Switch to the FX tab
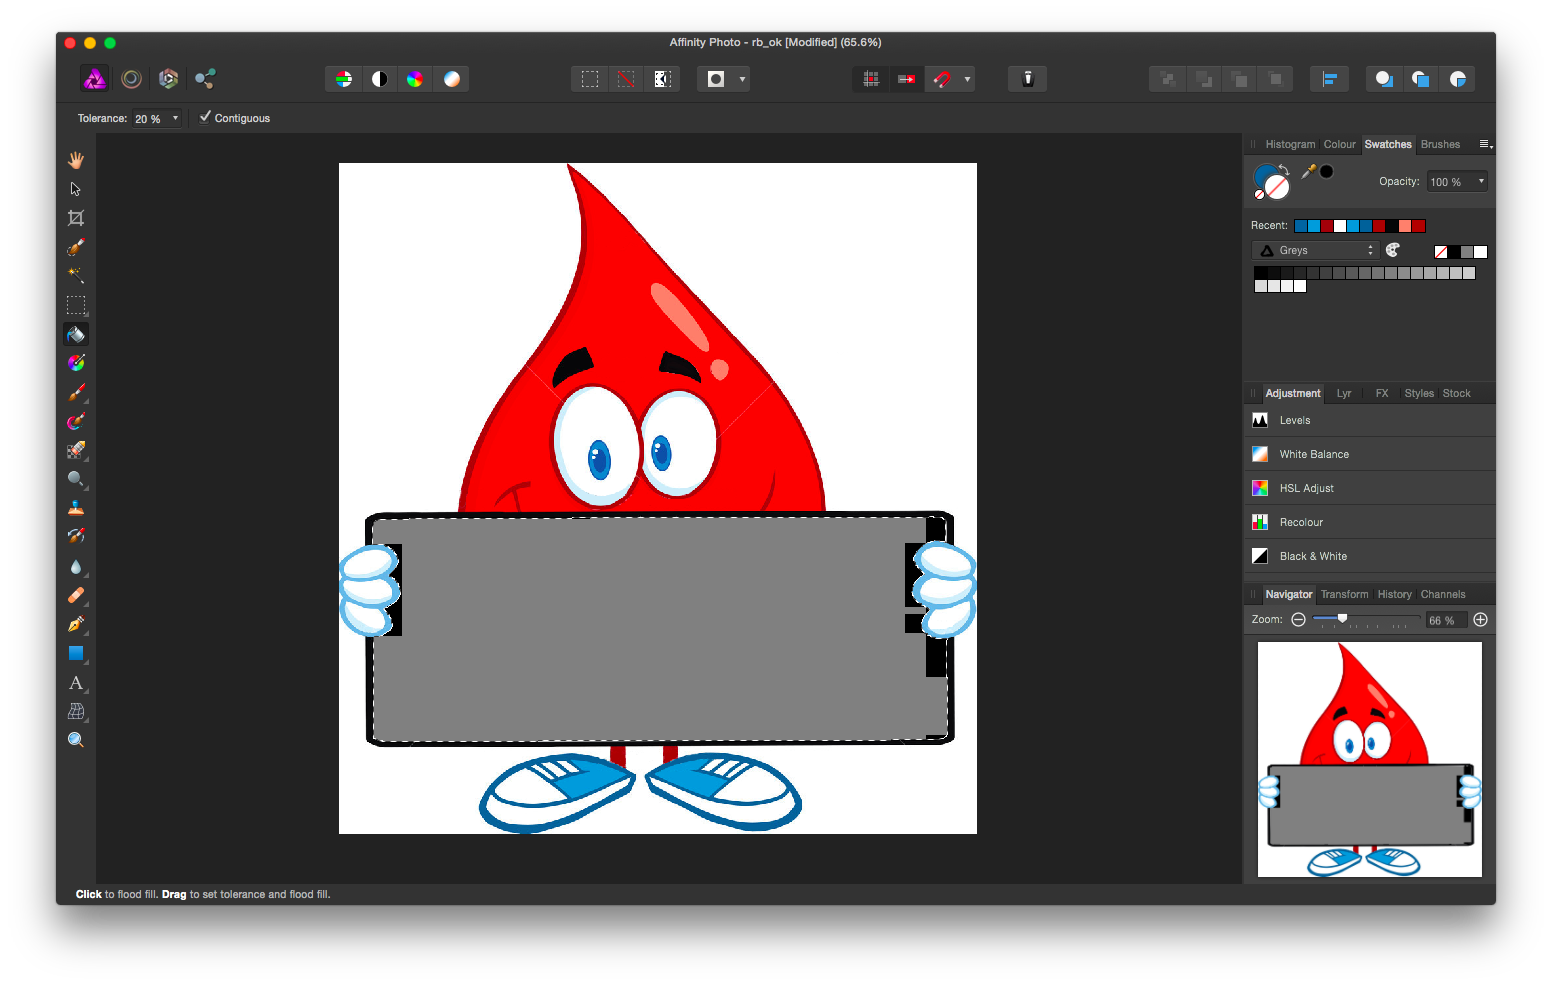1552x985 pixels. point(1381,393)
